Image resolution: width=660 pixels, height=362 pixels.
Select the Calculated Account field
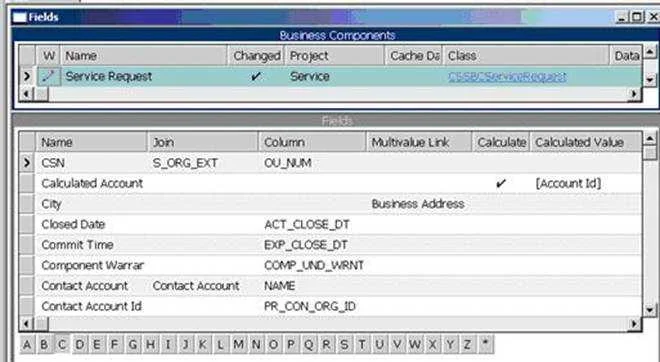[92, 184]
